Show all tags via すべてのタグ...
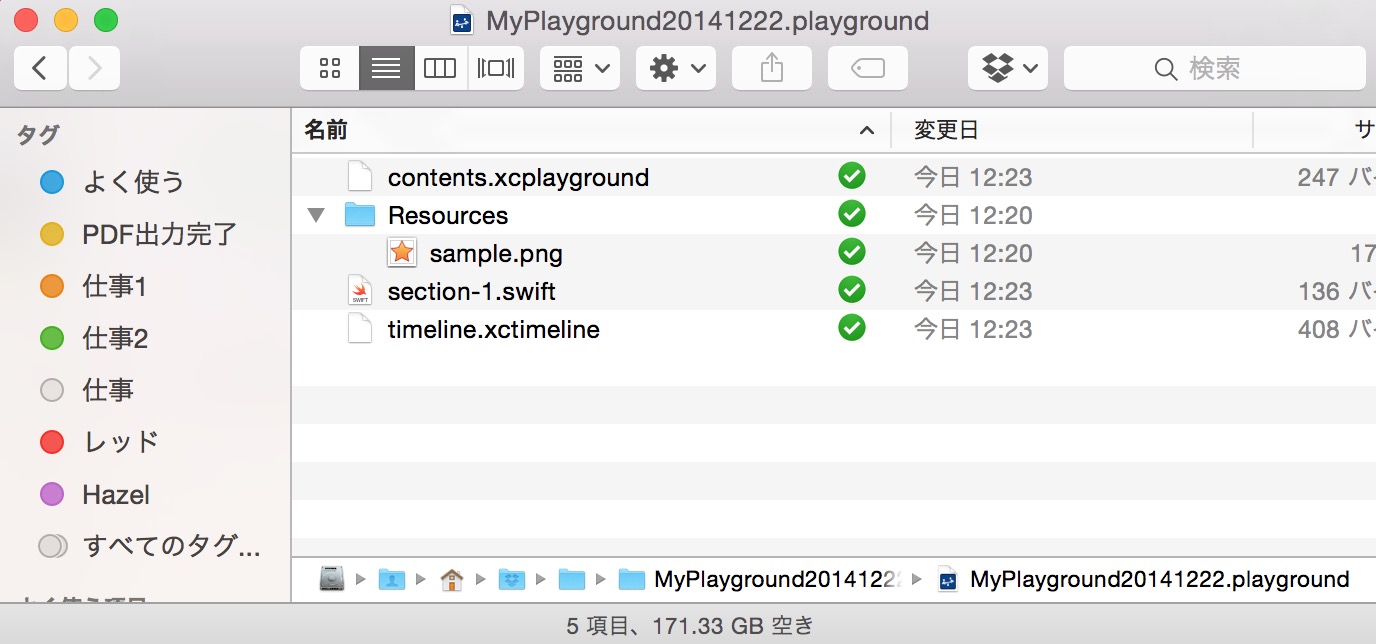1376x644 pixels. (x=150, y=546)
